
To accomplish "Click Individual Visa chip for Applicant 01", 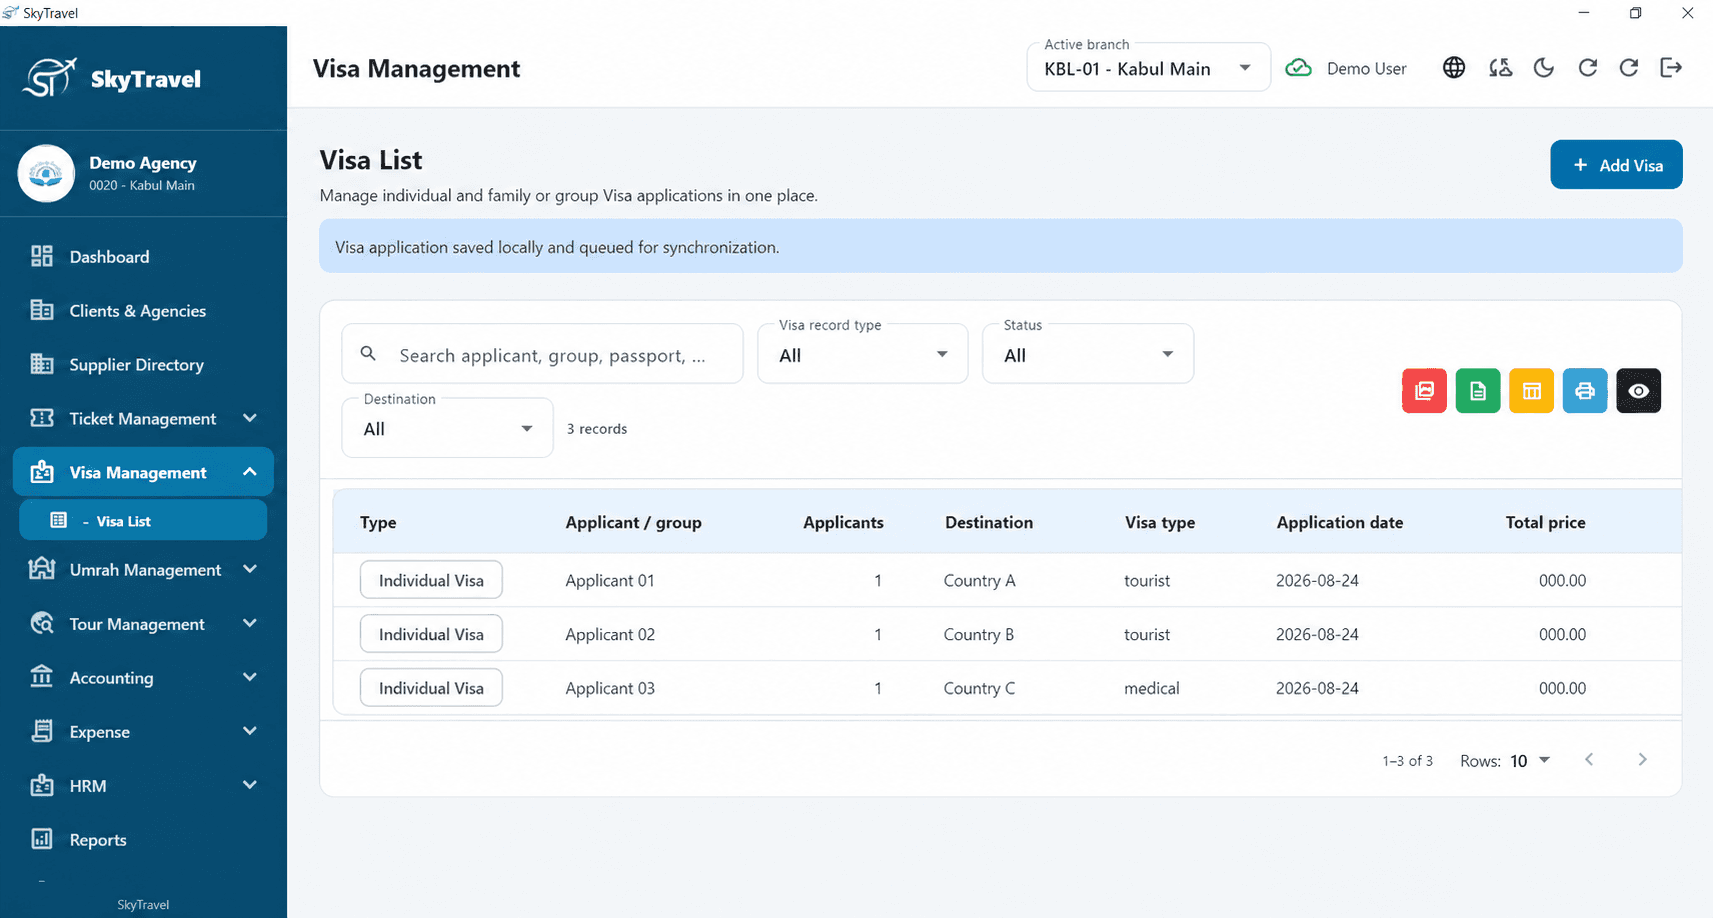I will click(431, 580).
